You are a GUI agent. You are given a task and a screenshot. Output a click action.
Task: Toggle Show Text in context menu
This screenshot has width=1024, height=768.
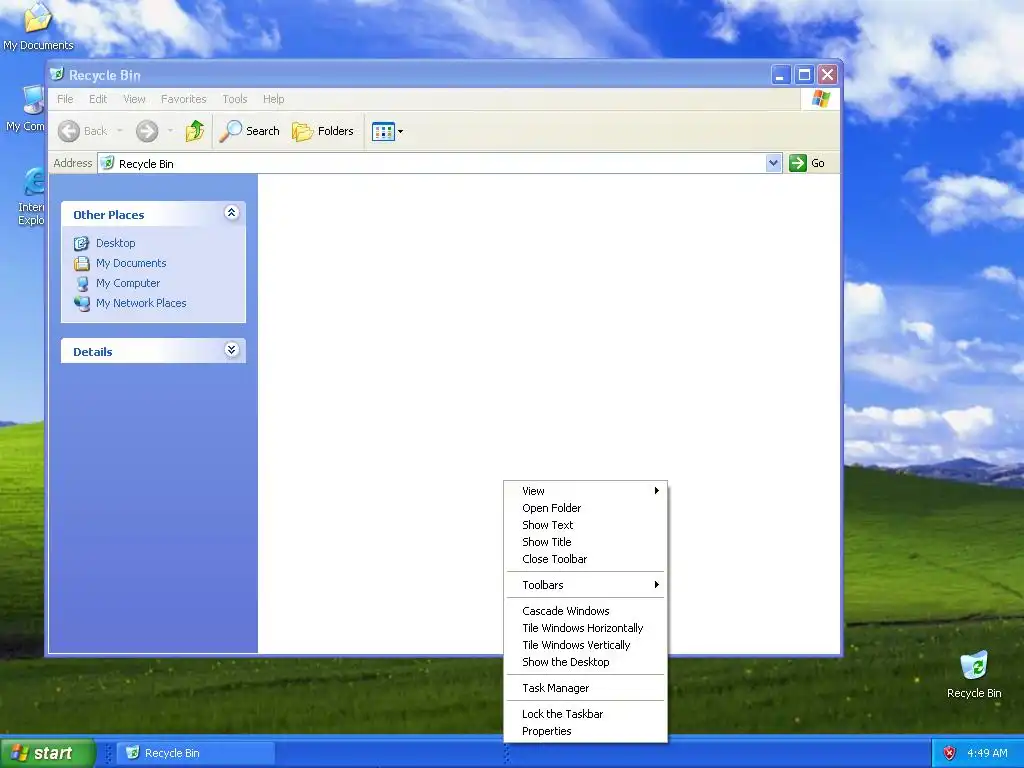(586, 525)
